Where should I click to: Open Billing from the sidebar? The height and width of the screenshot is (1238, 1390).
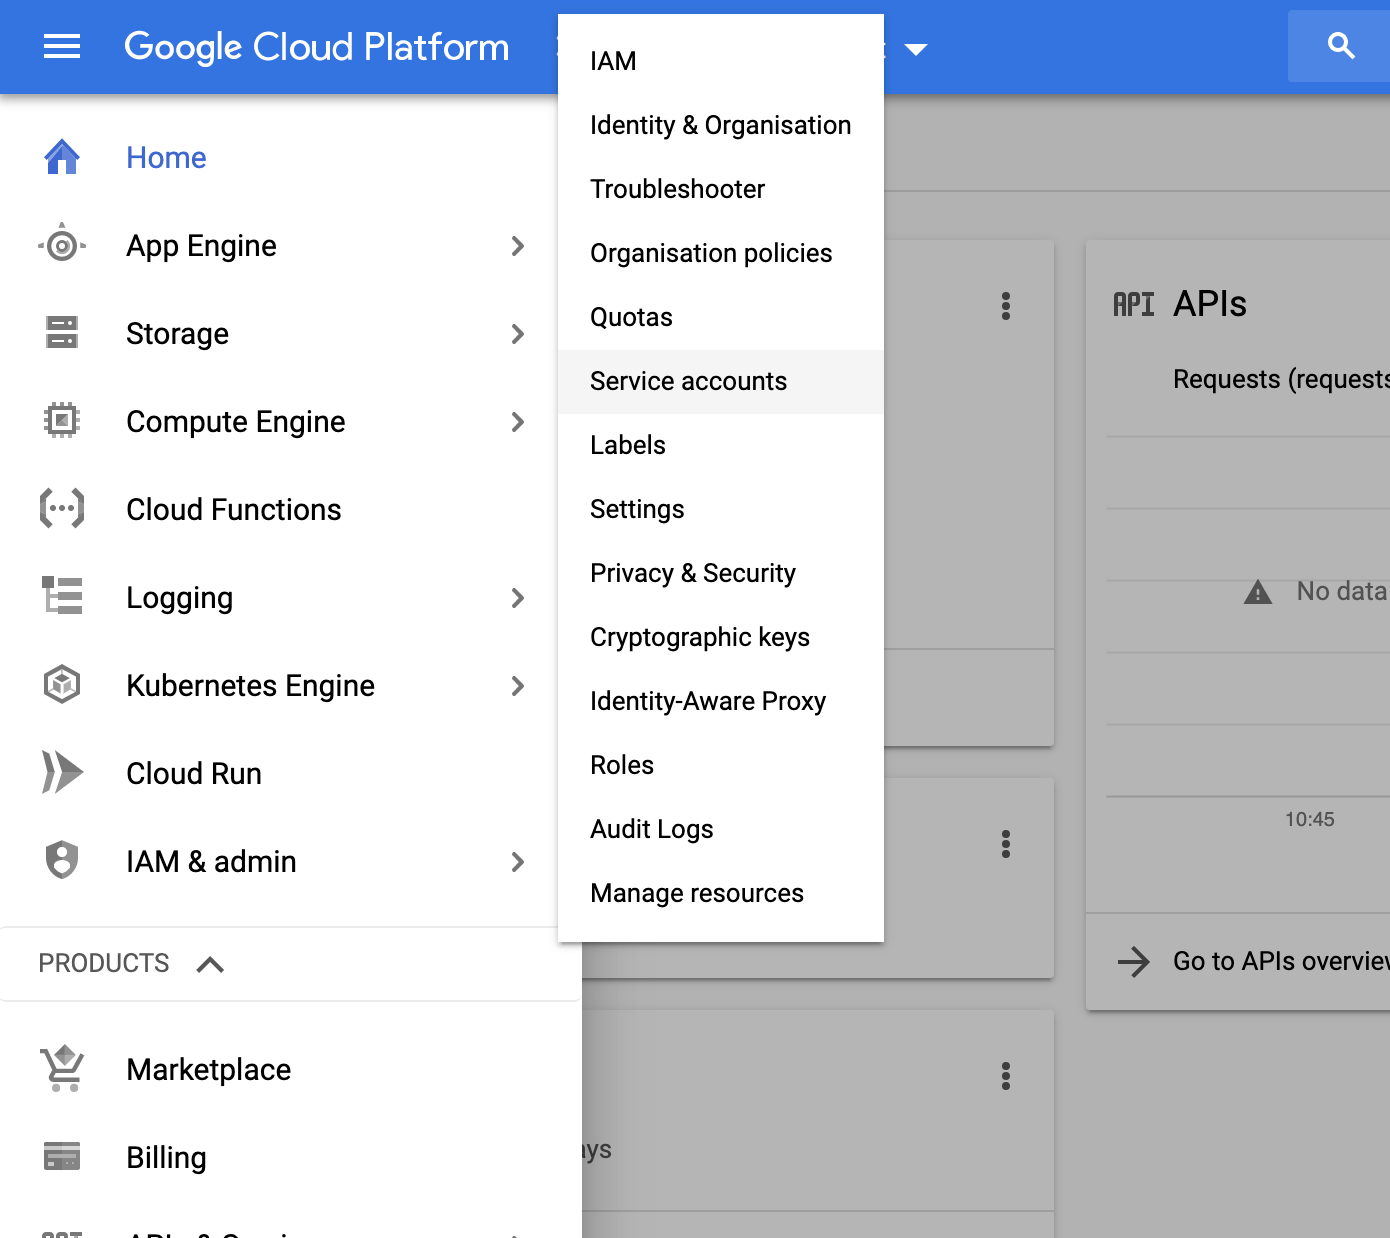166,1157
